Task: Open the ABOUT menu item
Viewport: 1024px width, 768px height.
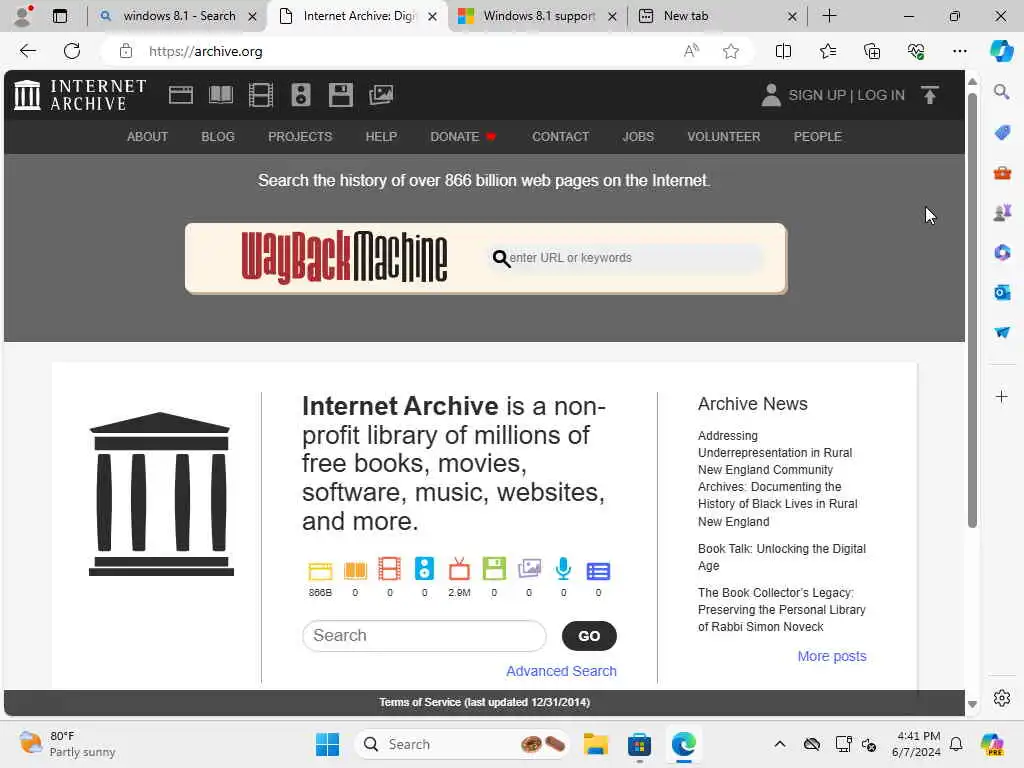Action: (147, 137)
